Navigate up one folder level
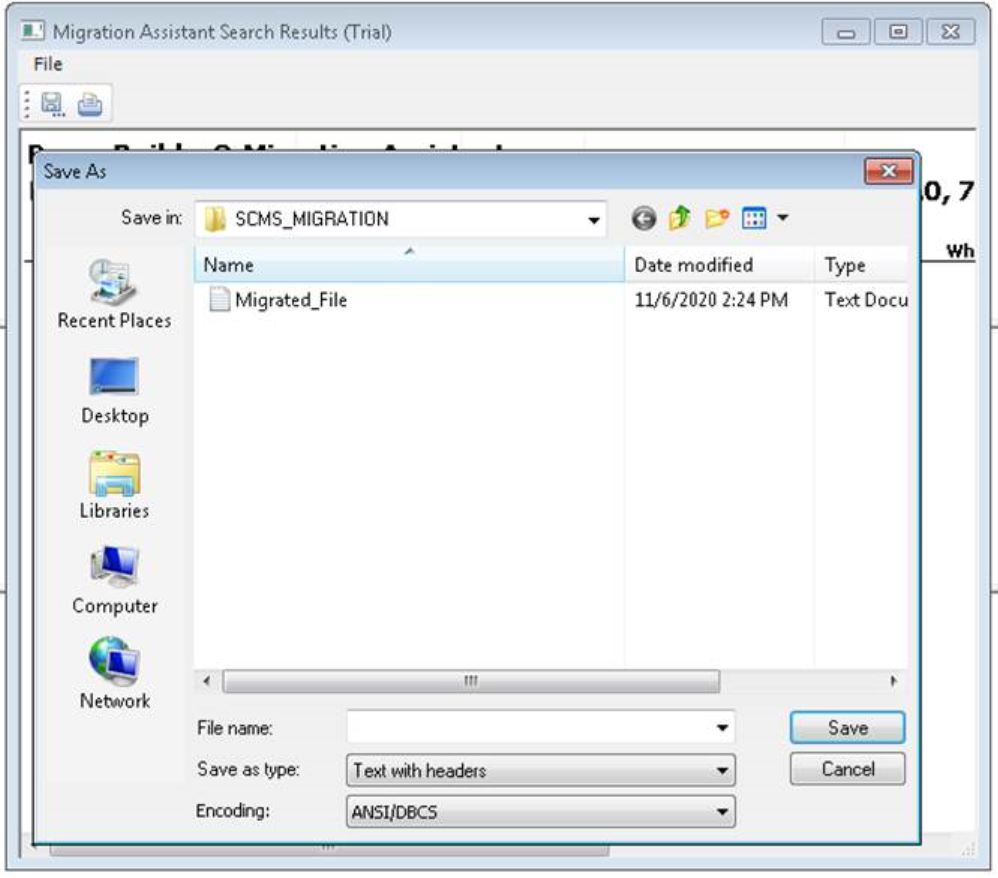 [x=680, y=219]
